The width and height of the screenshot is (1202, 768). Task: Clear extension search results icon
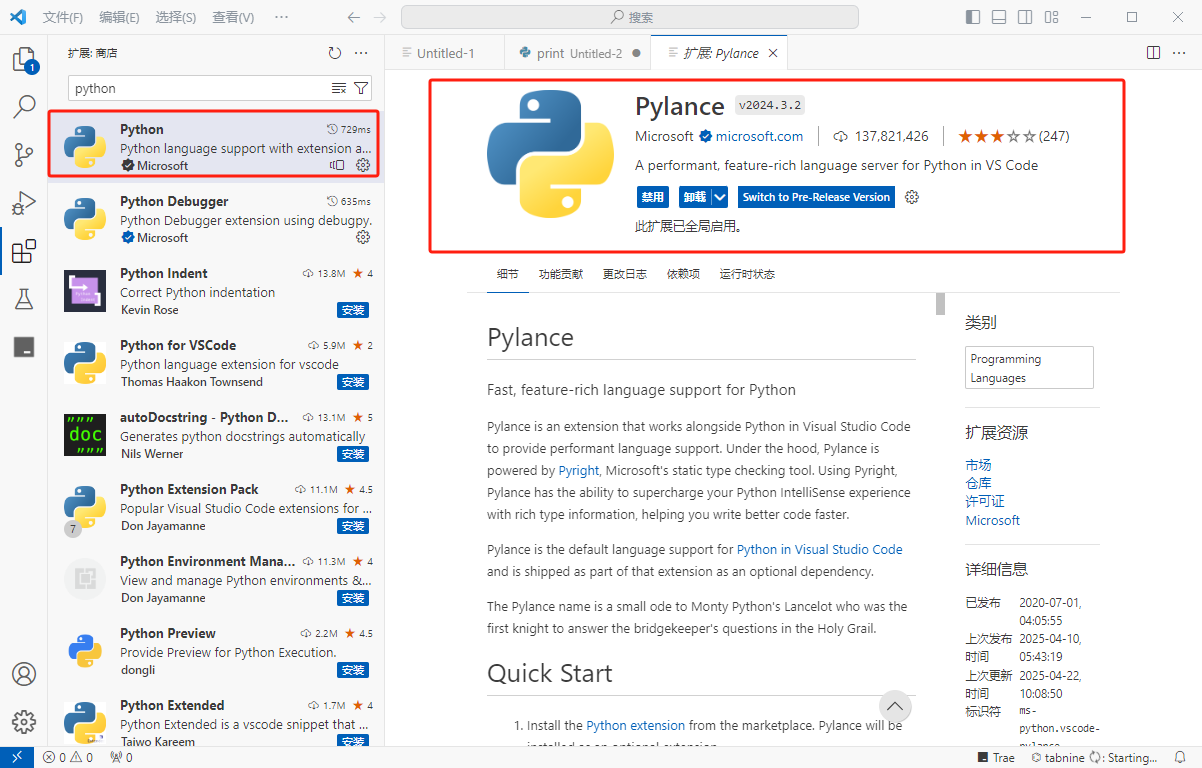339,88
